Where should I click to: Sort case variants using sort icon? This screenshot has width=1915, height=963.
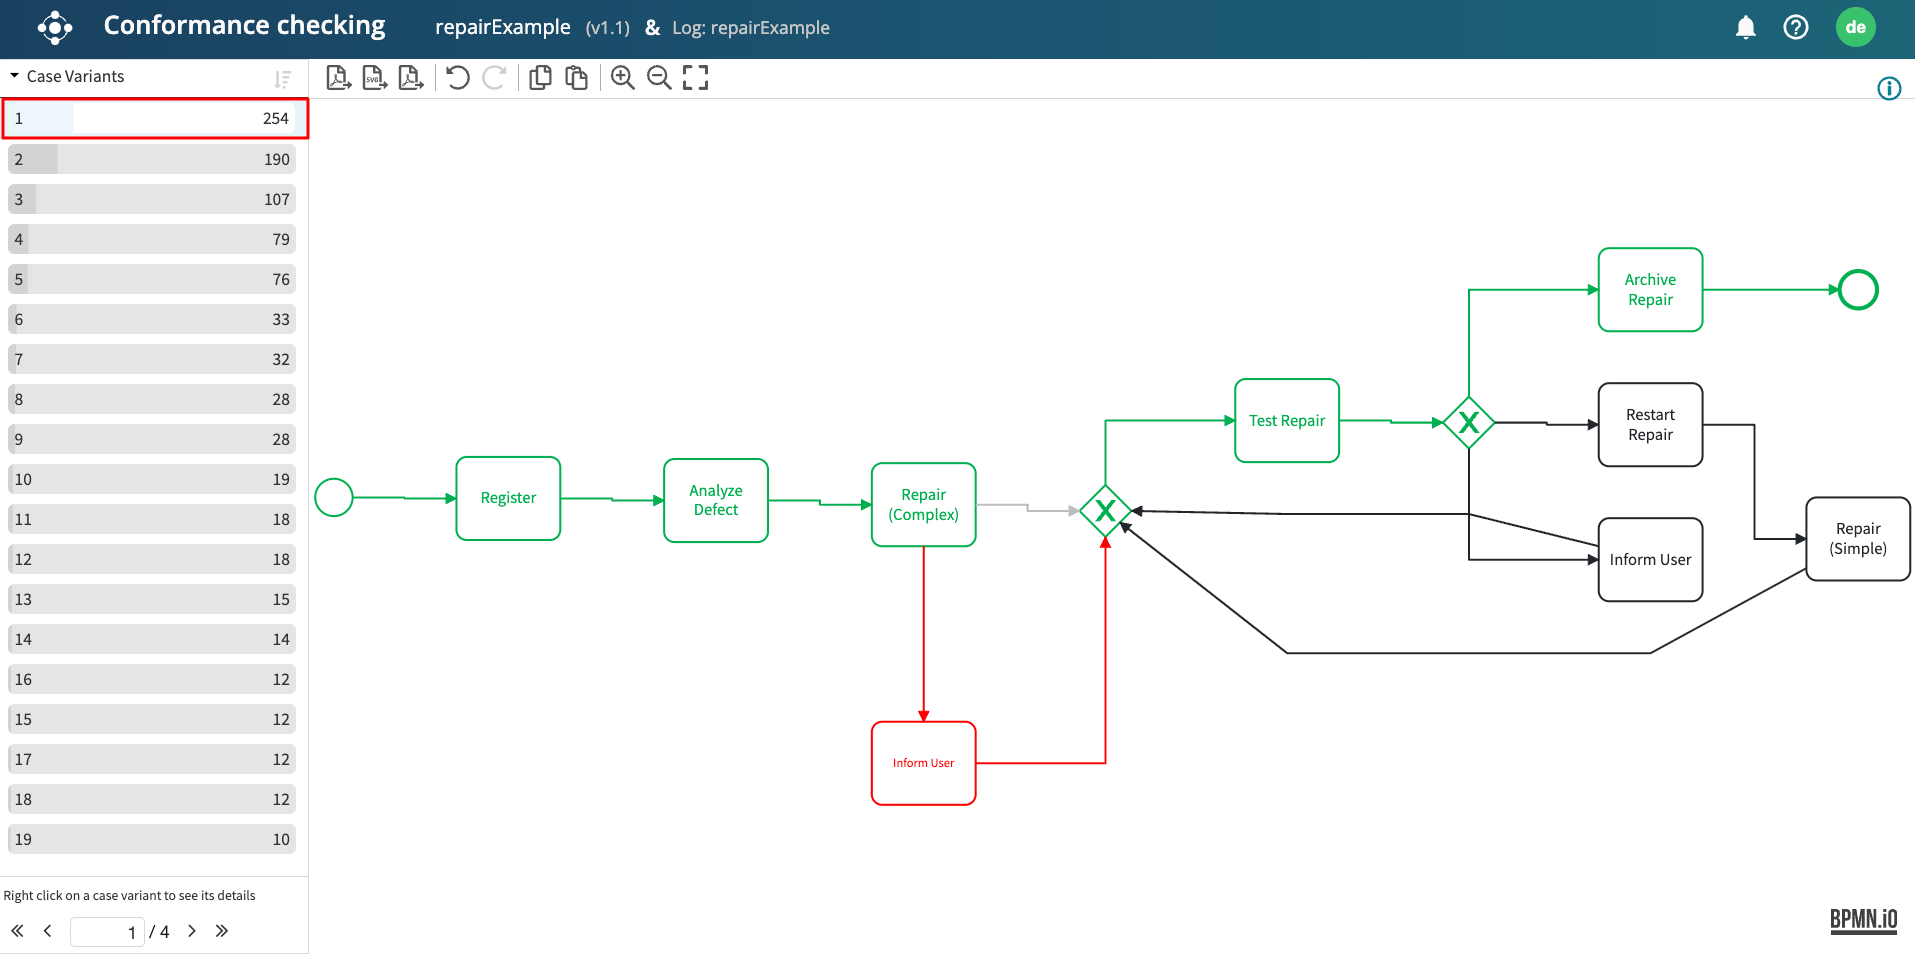[x=283, y=79]
